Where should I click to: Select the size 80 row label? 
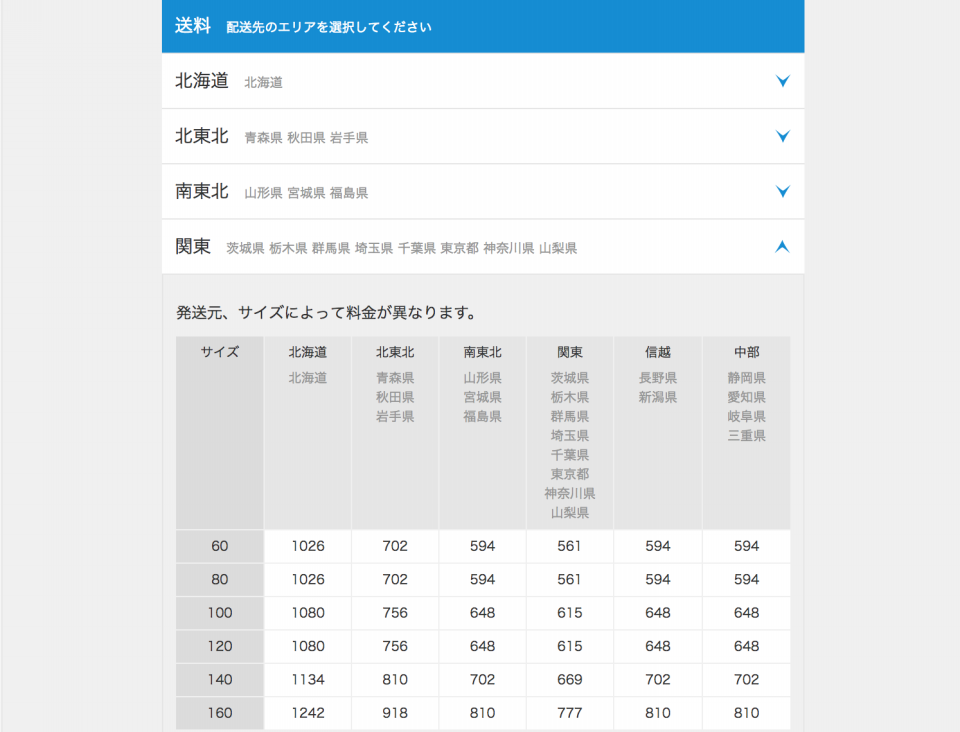(x=220, y=580)
